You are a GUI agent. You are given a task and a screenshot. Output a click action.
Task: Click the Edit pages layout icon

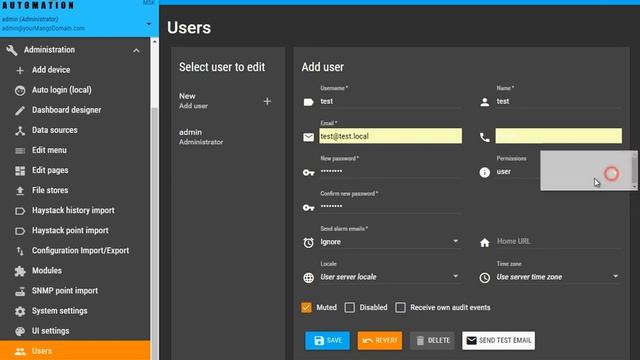(20, 171)
